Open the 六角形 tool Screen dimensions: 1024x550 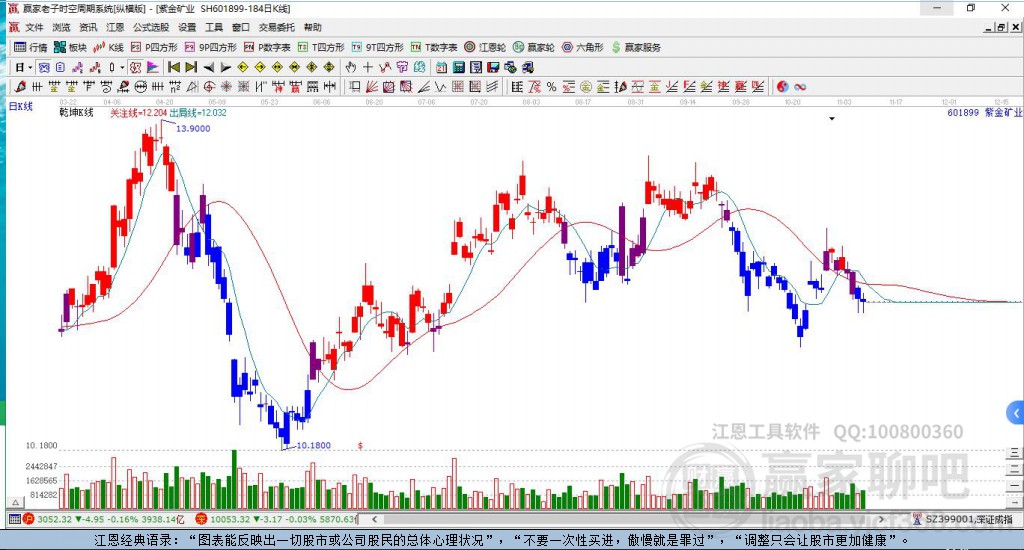point(583,47)
